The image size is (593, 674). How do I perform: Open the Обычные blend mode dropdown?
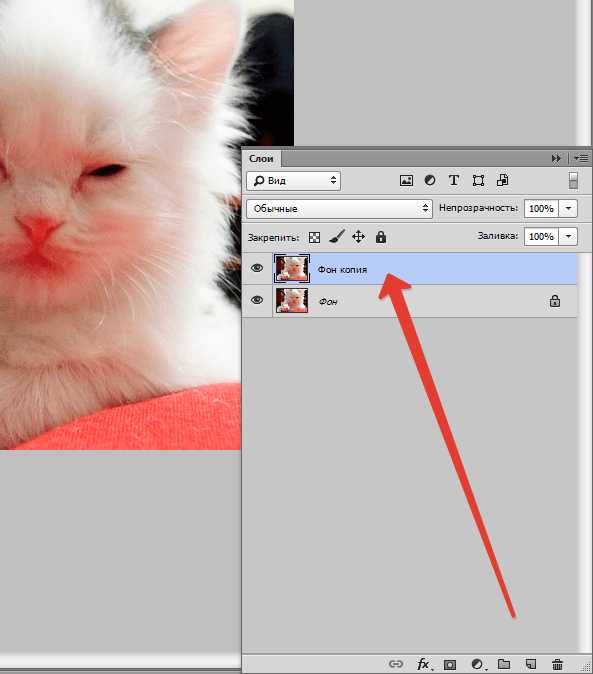click(x=339, y=208)
